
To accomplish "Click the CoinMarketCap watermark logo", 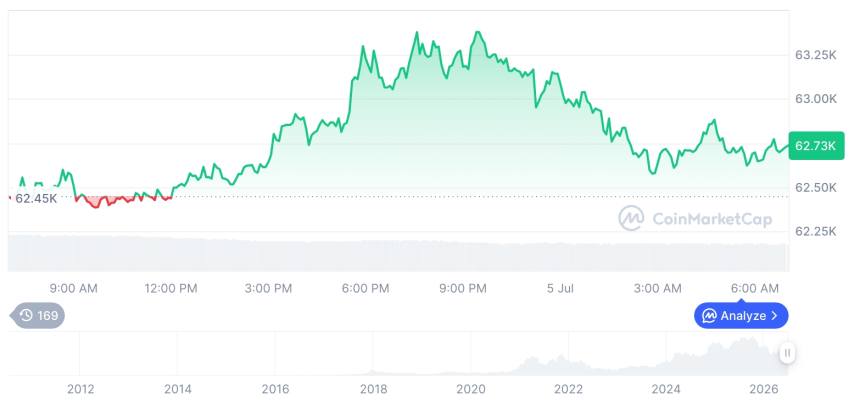I will coord(631,218).
